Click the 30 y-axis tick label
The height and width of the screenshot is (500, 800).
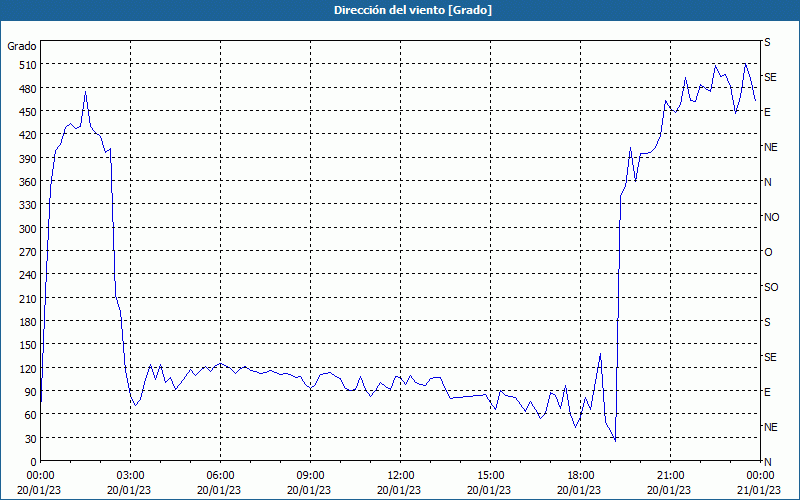pyautogui.click(x=31, y=439)
